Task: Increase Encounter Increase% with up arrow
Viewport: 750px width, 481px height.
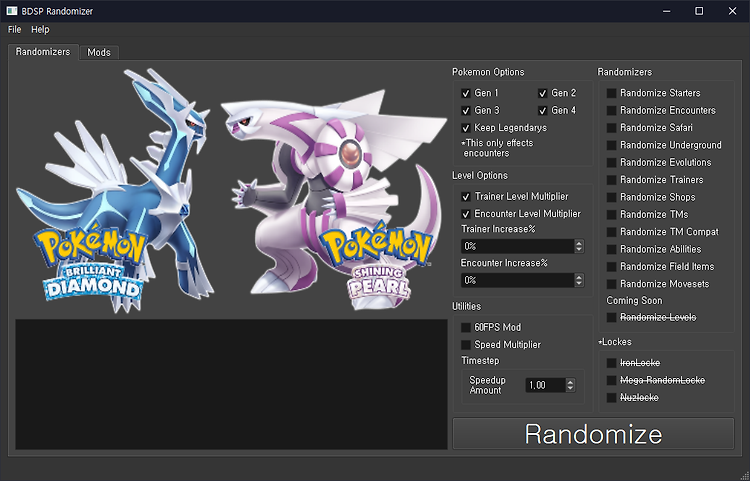Action: (579, 277)
